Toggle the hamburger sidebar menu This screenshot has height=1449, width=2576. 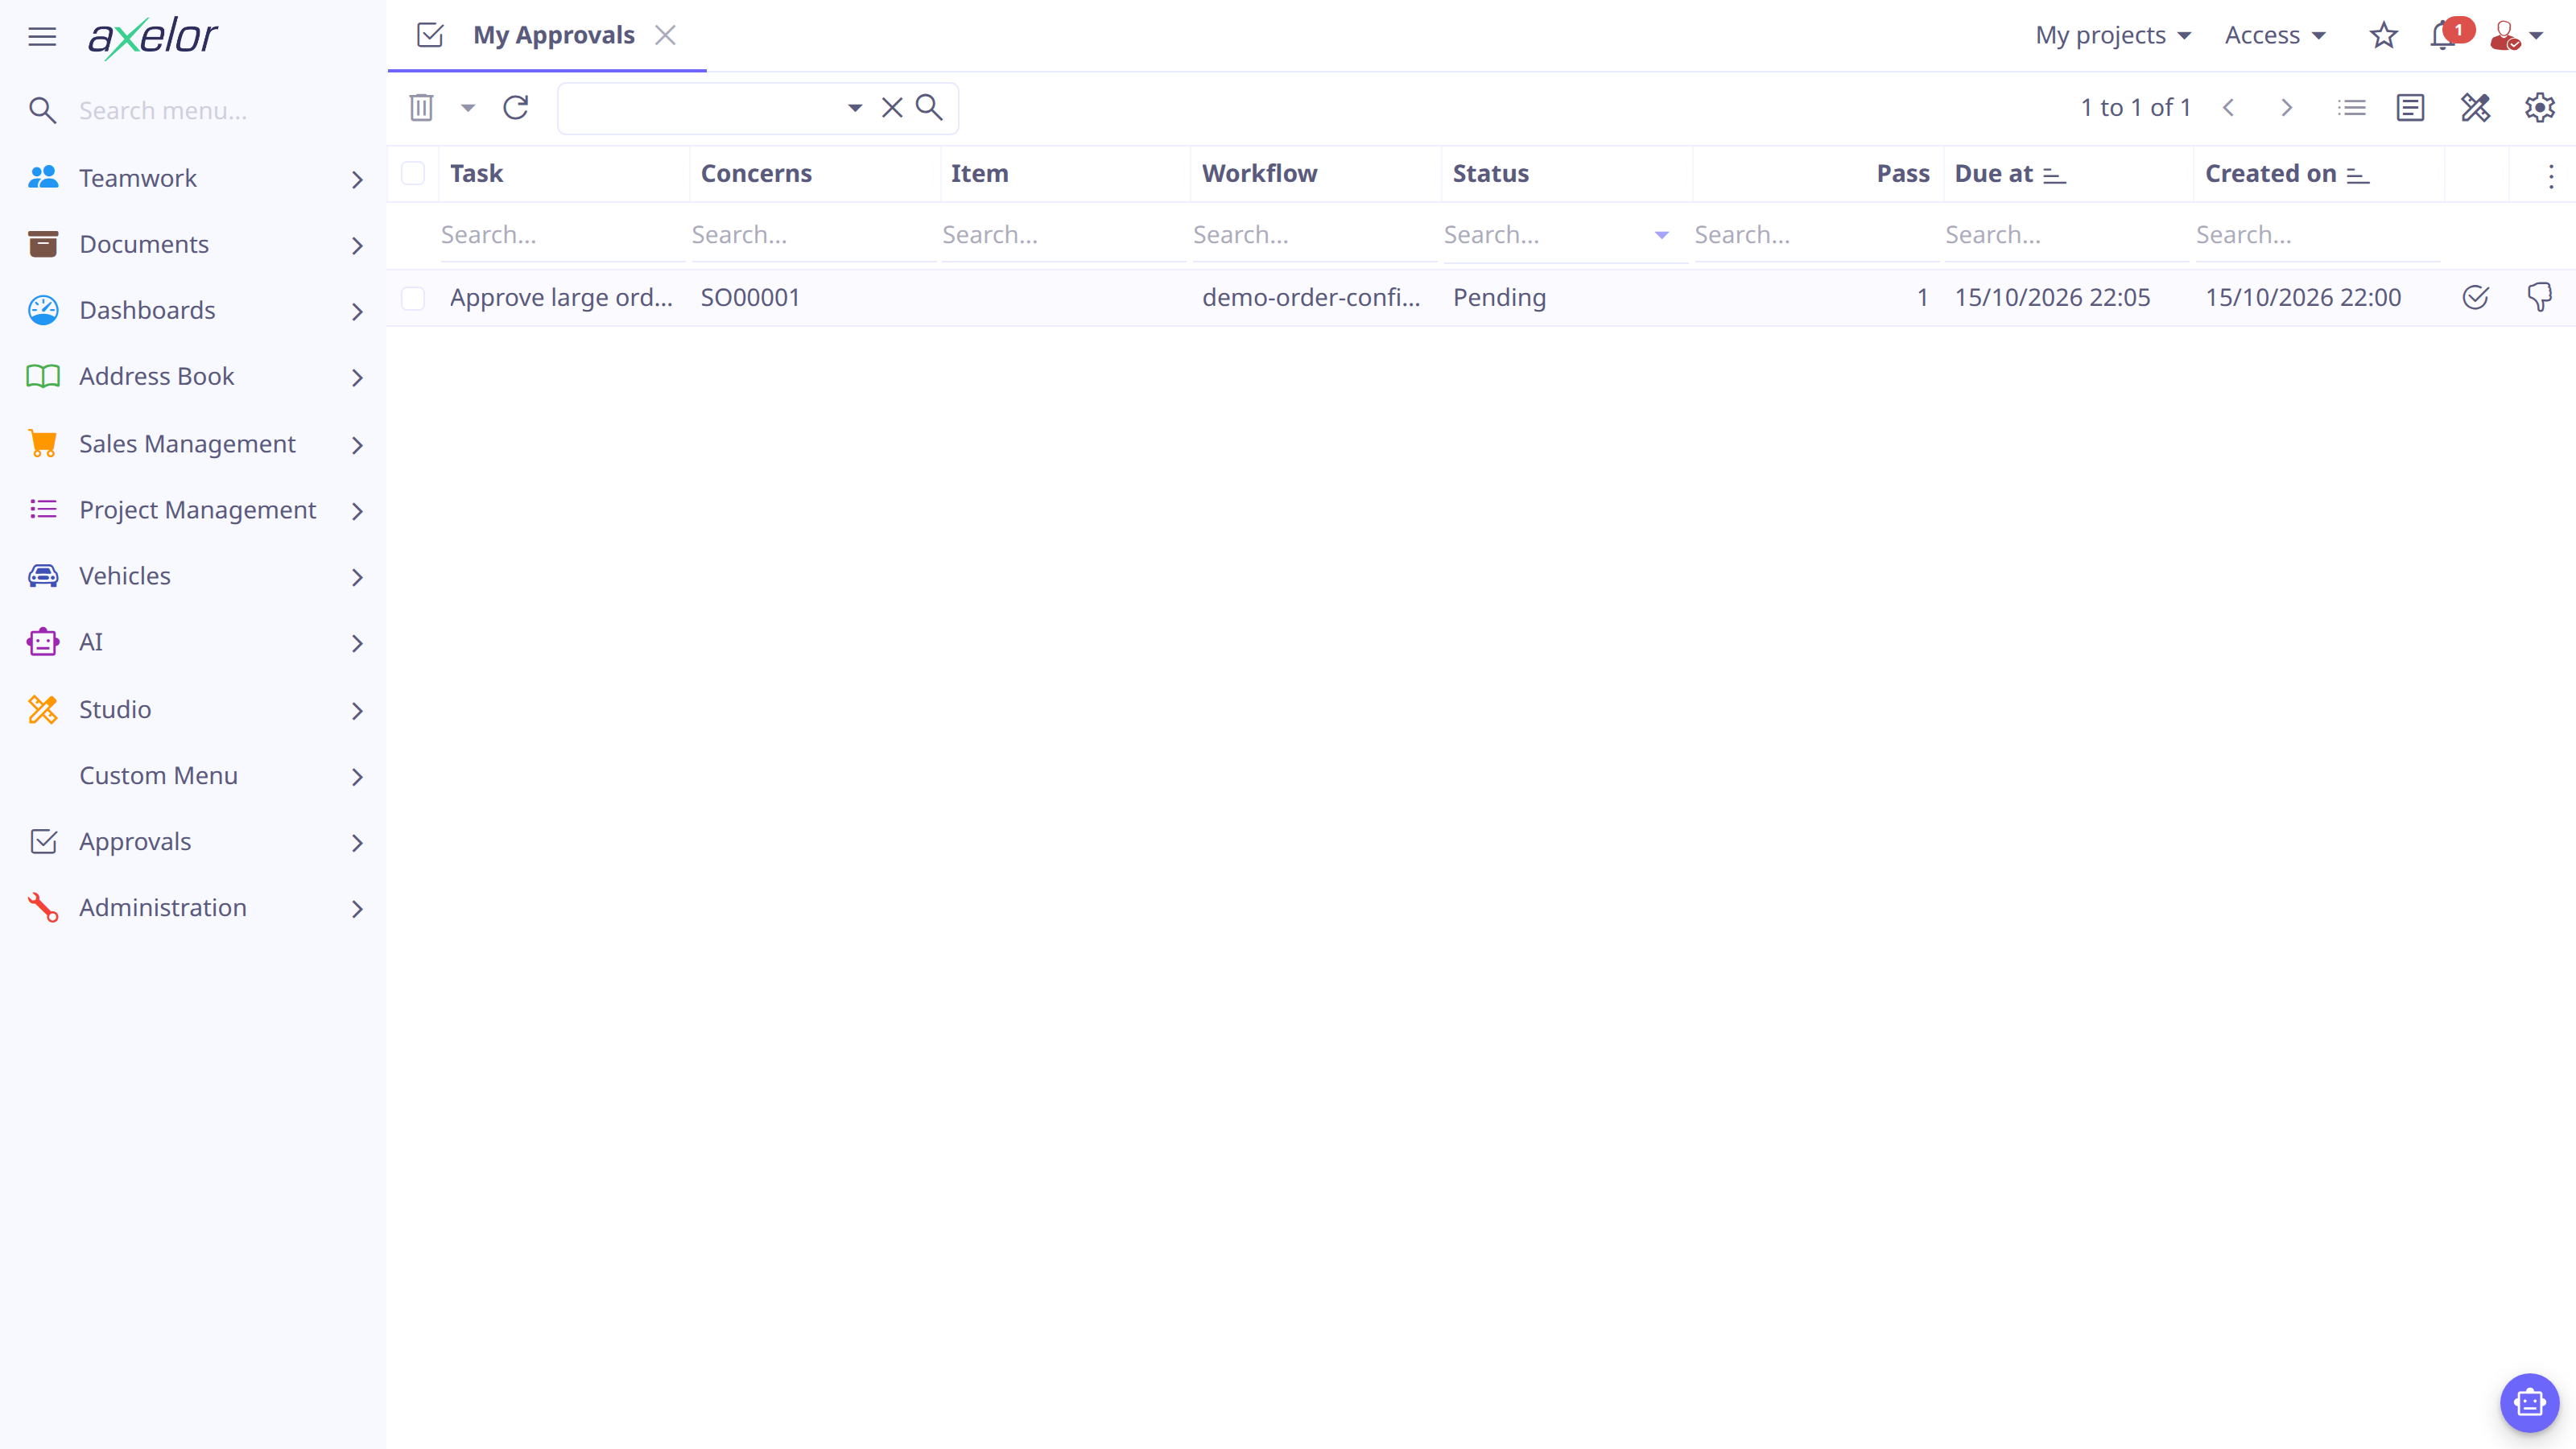42,37
